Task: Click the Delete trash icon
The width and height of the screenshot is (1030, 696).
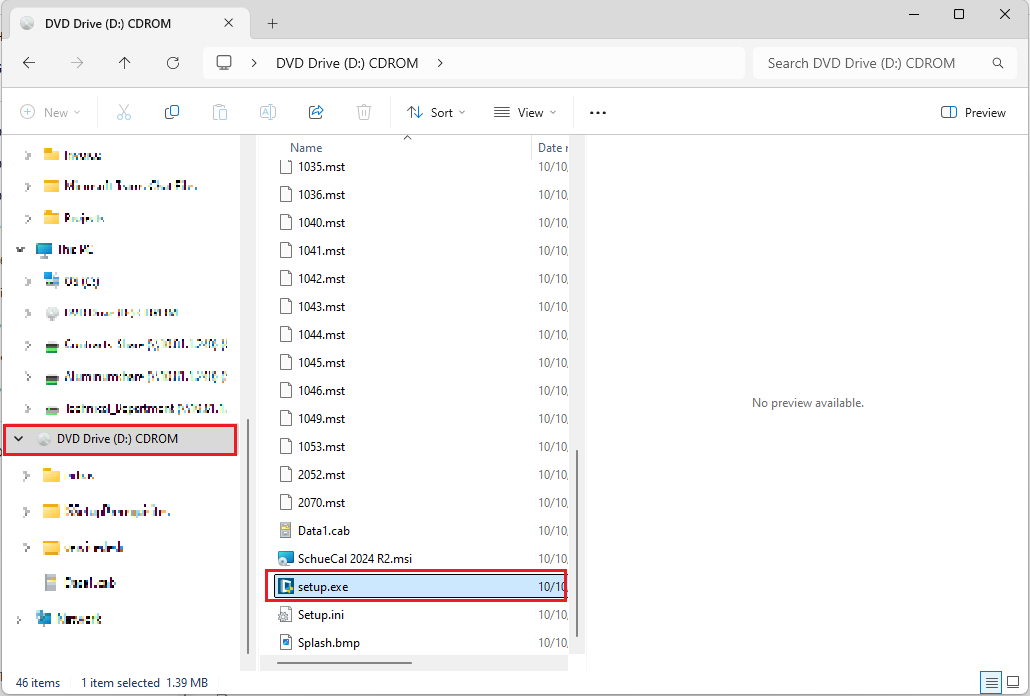Action: [365, 113]
